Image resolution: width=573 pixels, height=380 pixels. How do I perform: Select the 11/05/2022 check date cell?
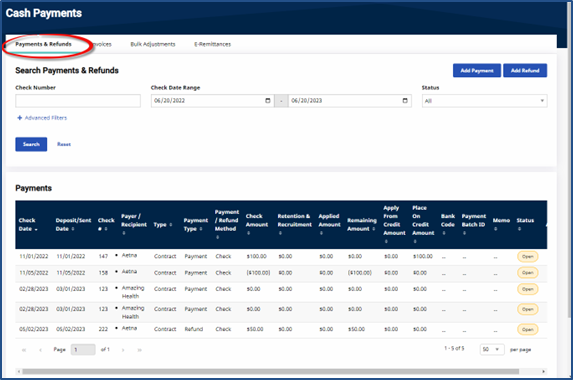point(34,273)
